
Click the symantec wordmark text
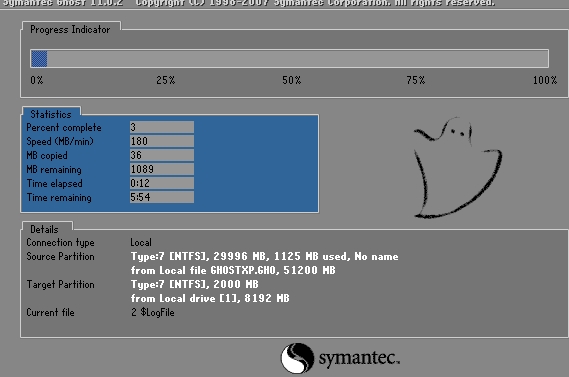click(359, 358)
